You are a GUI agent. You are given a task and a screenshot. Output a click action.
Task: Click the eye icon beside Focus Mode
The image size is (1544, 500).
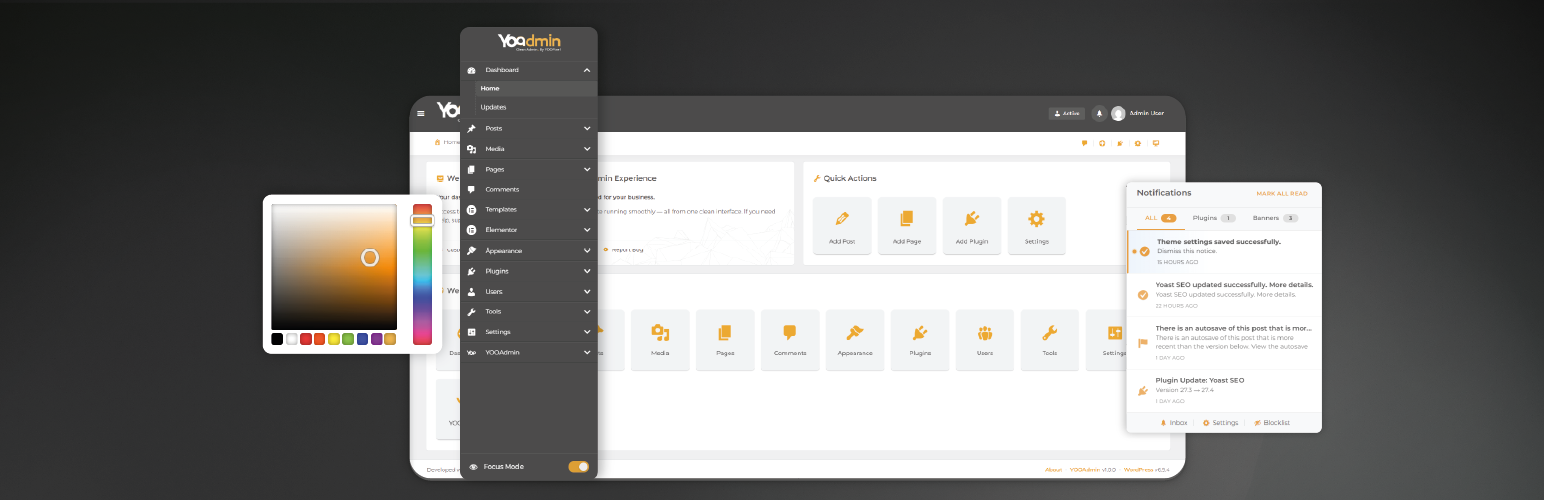pyautogui.click(x=474, y=467)
